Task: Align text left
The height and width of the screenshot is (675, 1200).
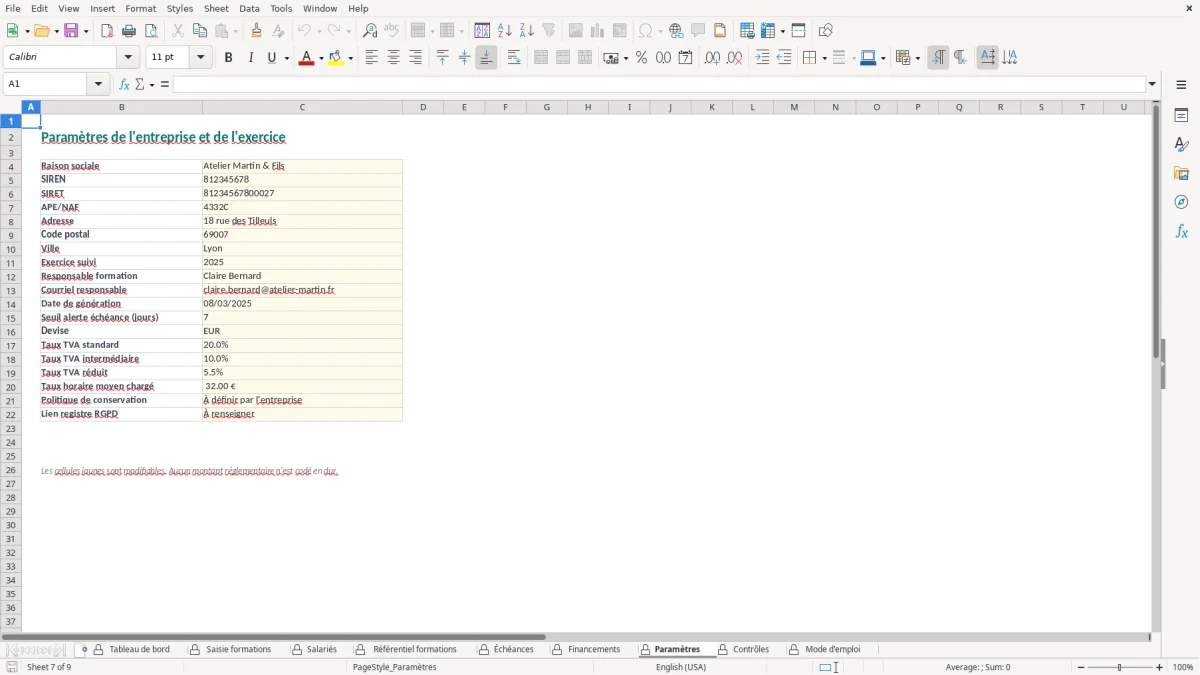Action: 372,58
